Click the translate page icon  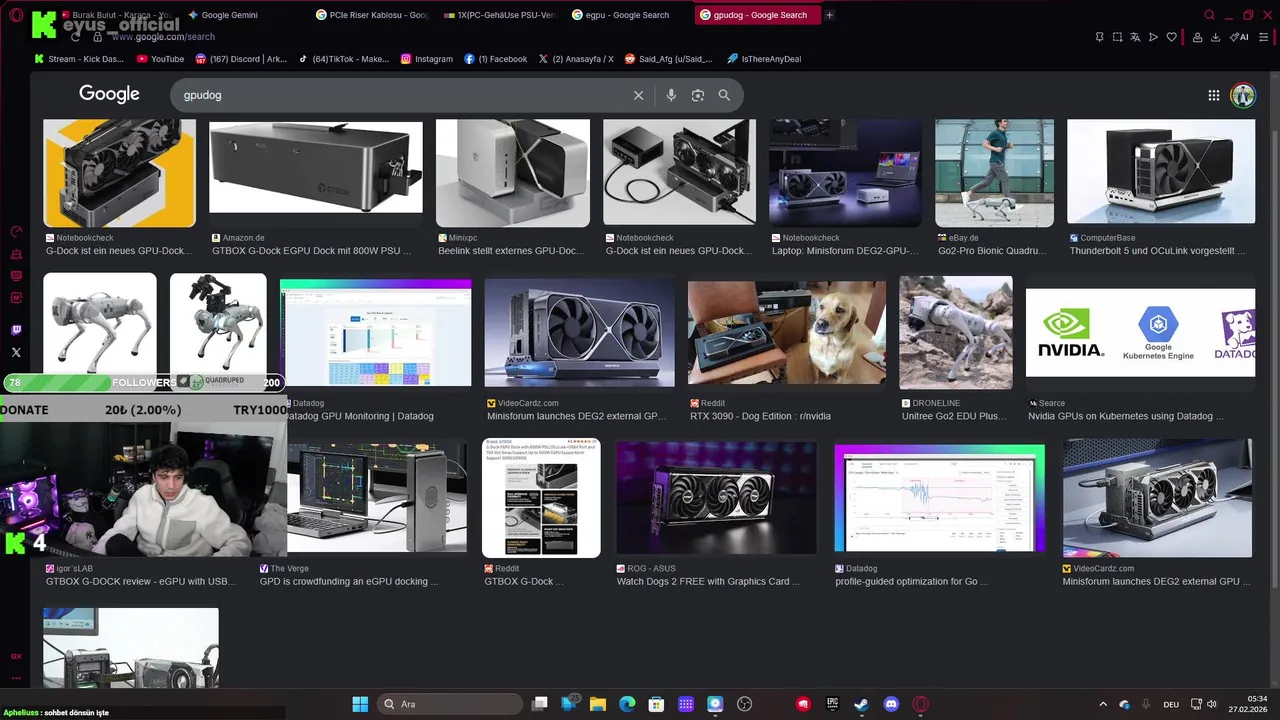(x=1135, y=37)
